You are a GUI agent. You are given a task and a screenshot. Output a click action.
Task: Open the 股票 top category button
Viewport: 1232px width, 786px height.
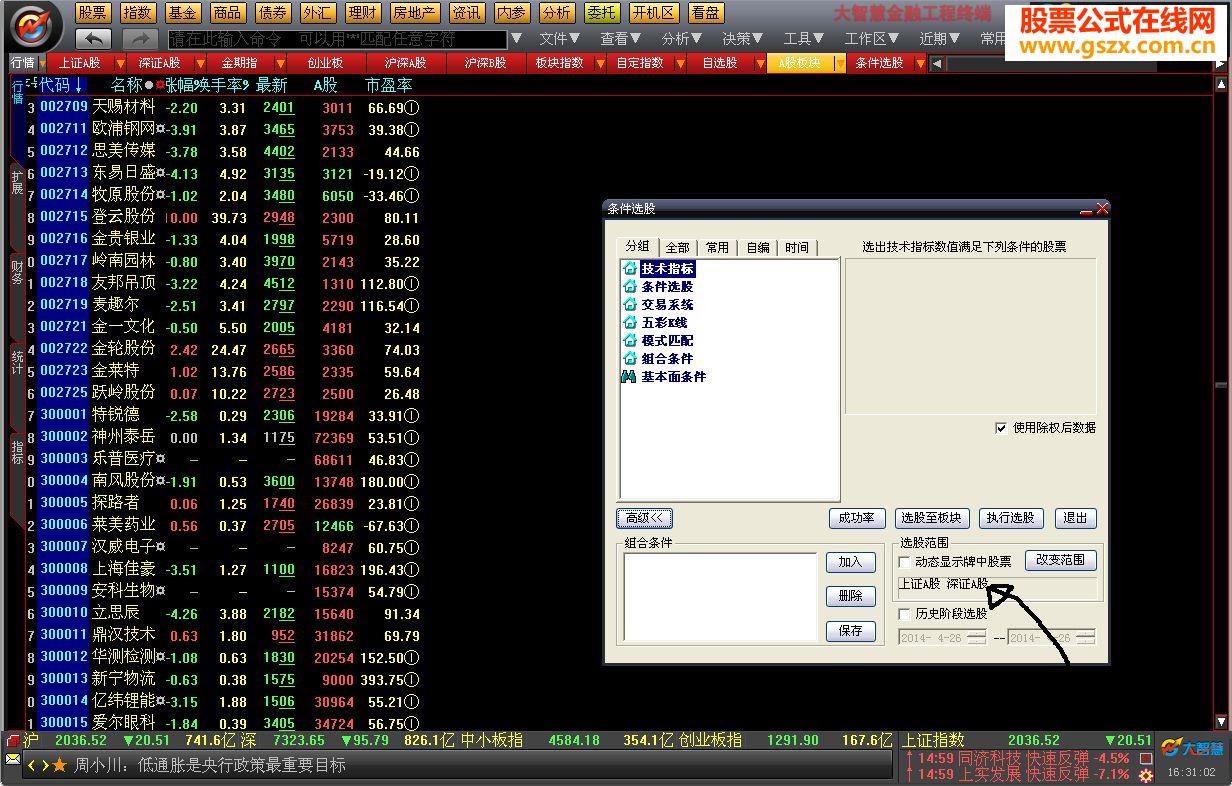click(x=93, y=13)
